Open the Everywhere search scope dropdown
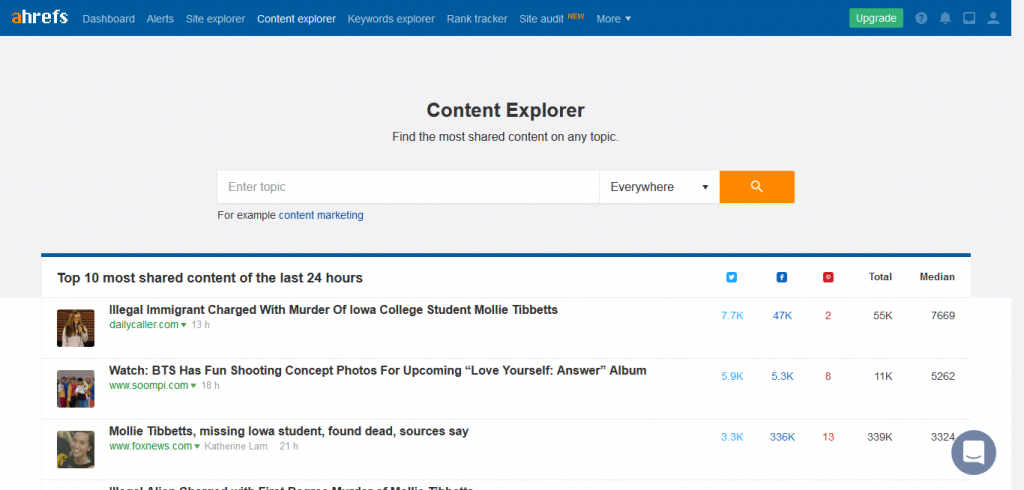This screenshot has width=1024, height=490. tap(660, 187)
